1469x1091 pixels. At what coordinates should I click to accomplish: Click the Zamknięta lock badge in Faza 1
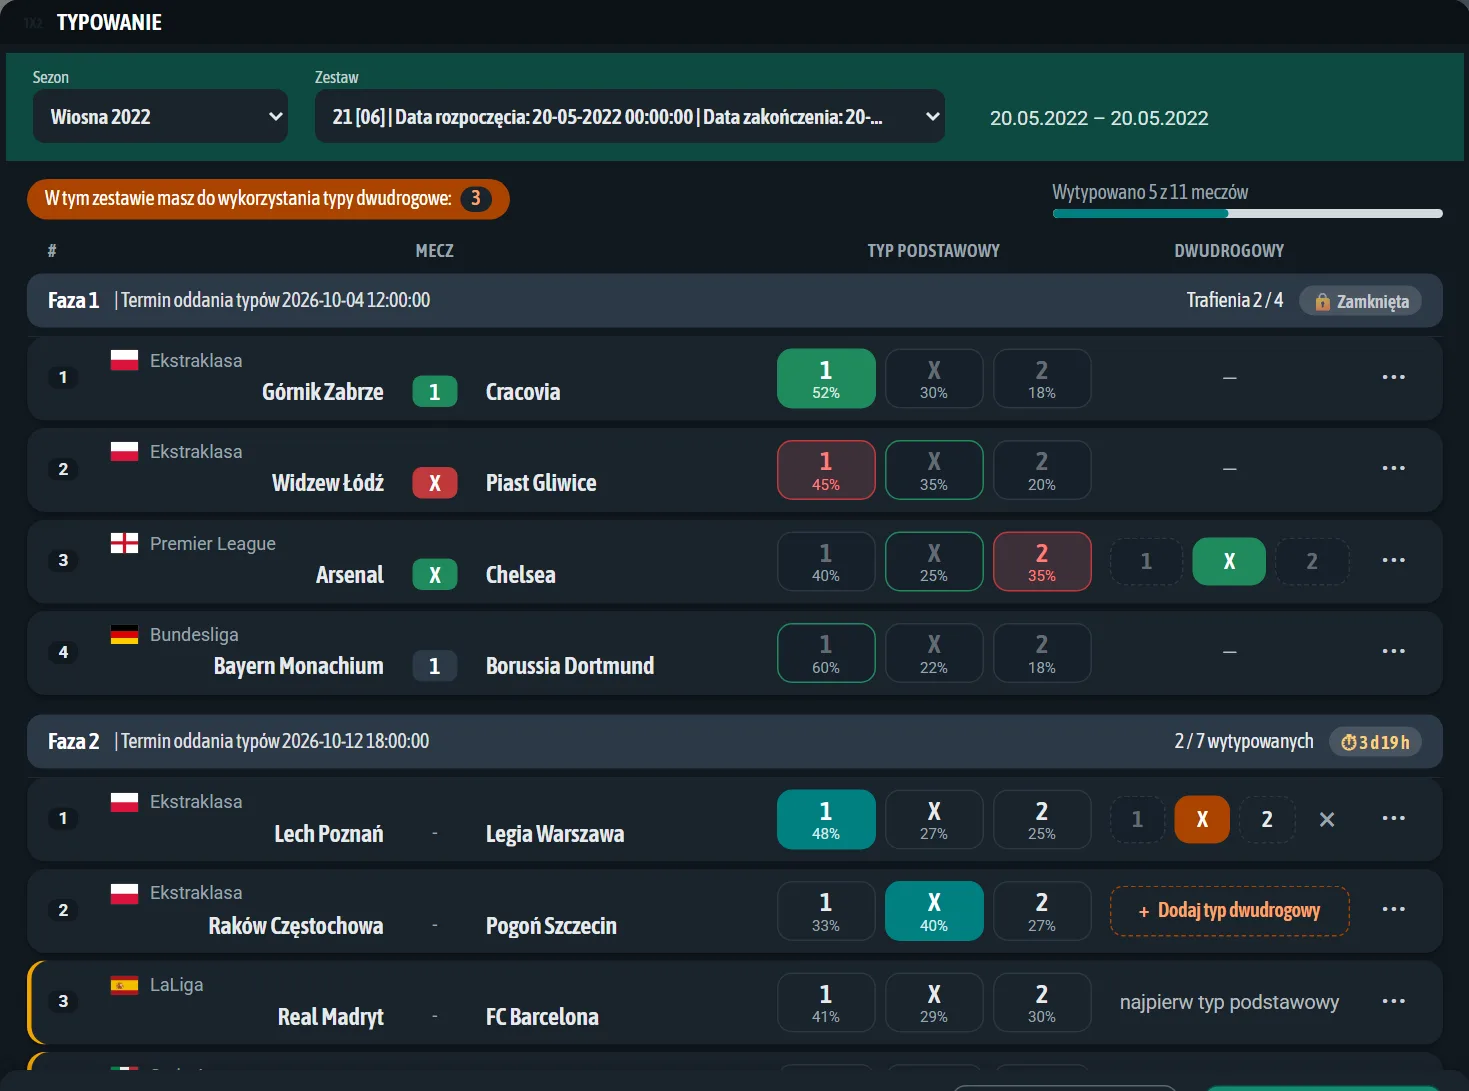click(1360, 301)
